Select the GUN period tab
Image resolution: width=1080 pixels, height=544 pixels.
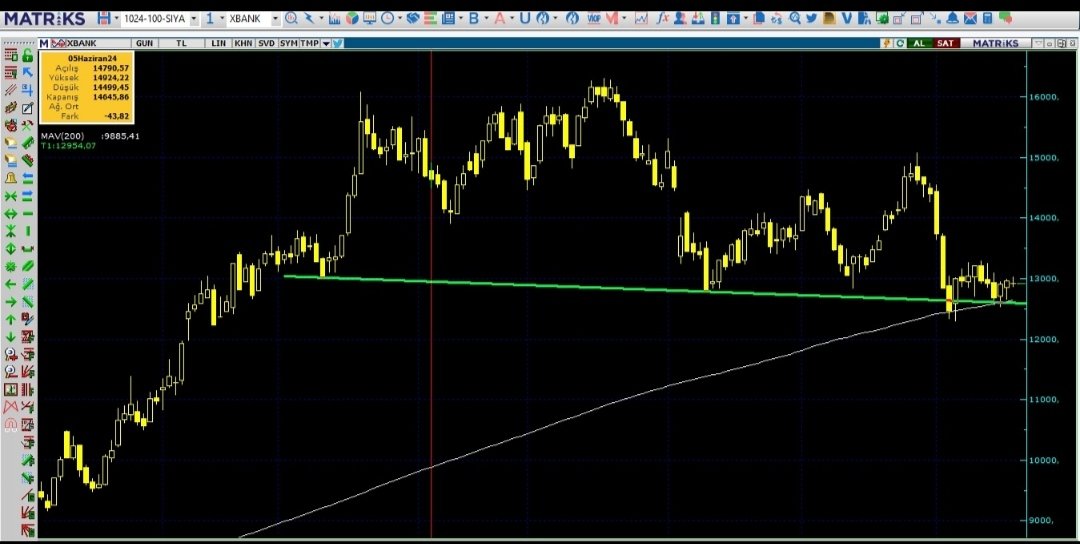[144, 43]
